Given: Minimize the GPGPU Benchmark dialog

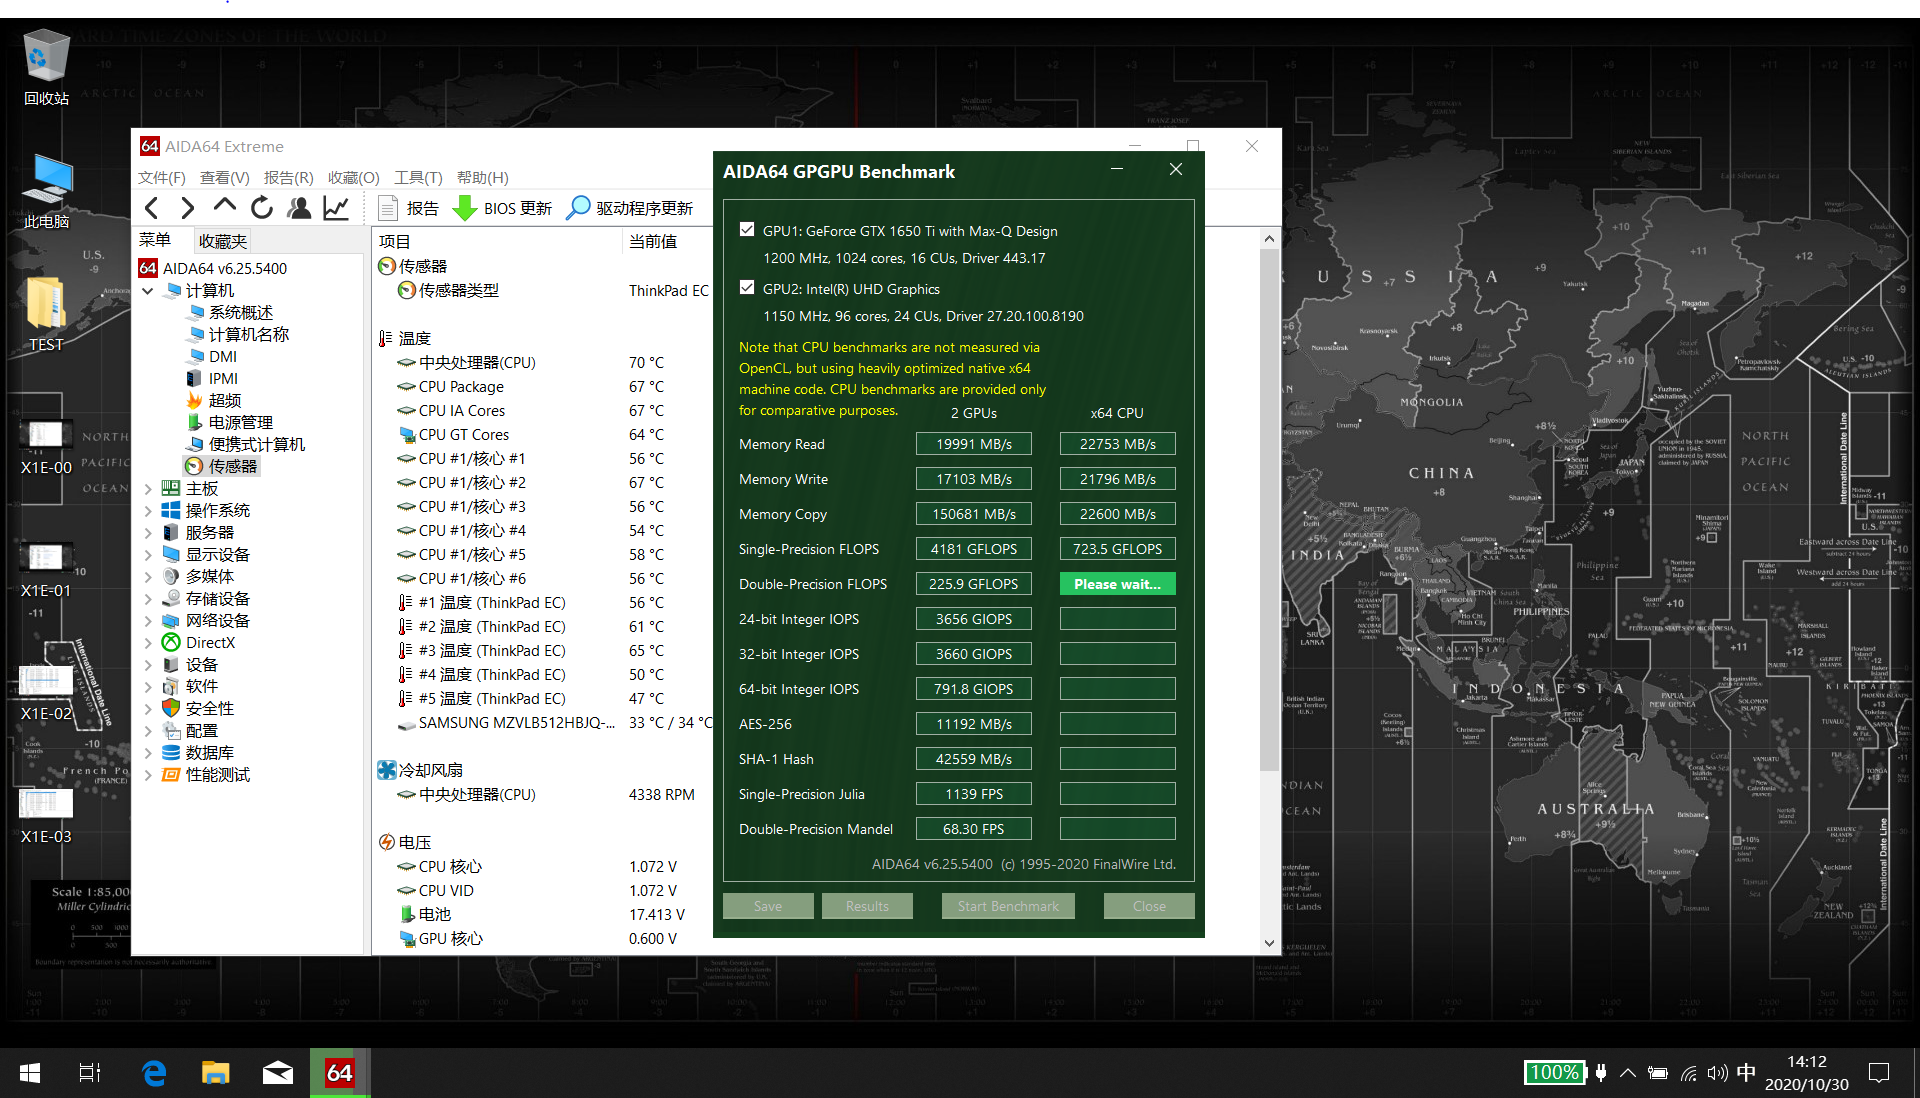Looking at the screenshot, I should point(1117,169).
